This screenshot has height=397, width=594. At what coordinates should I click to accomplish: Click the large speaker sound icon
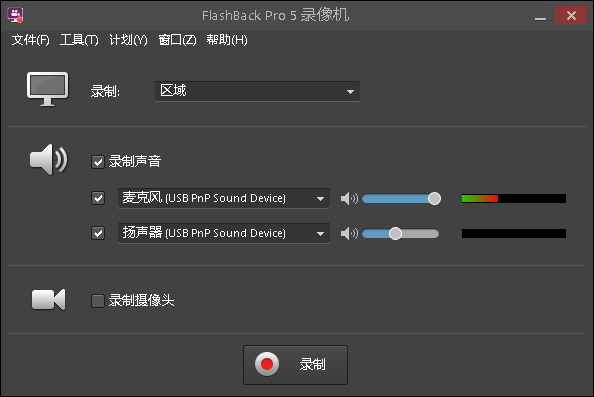tap(48, 159)
